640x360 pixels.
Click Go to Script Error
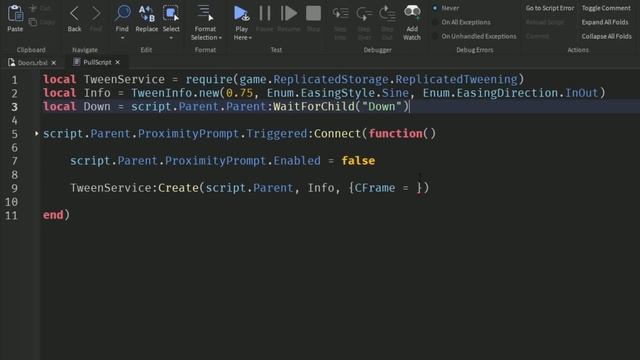(x=549, y=8)
